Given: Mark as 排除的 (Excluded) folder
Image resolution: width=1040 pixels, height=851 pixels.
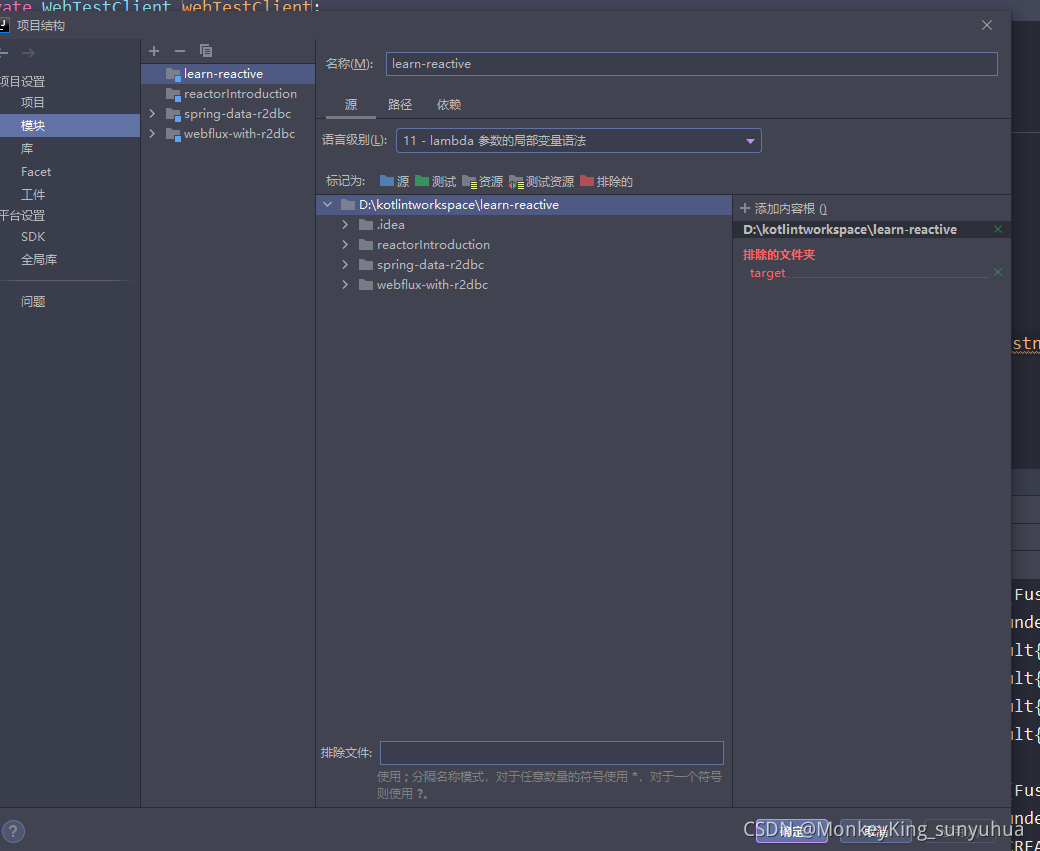Looking at the screenshot, I should [x=607, y=181].
